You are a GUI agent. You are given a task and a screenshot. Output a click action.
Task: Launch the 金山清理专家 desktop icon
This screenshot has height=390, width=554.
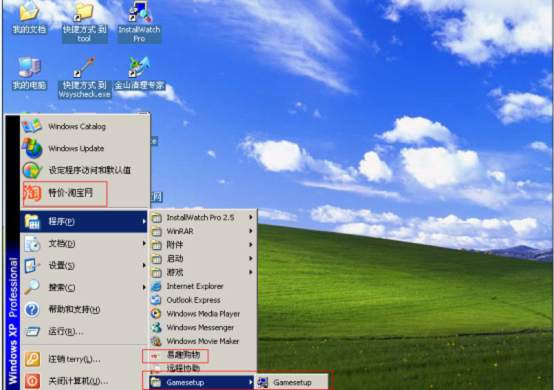tap(139, 73)
